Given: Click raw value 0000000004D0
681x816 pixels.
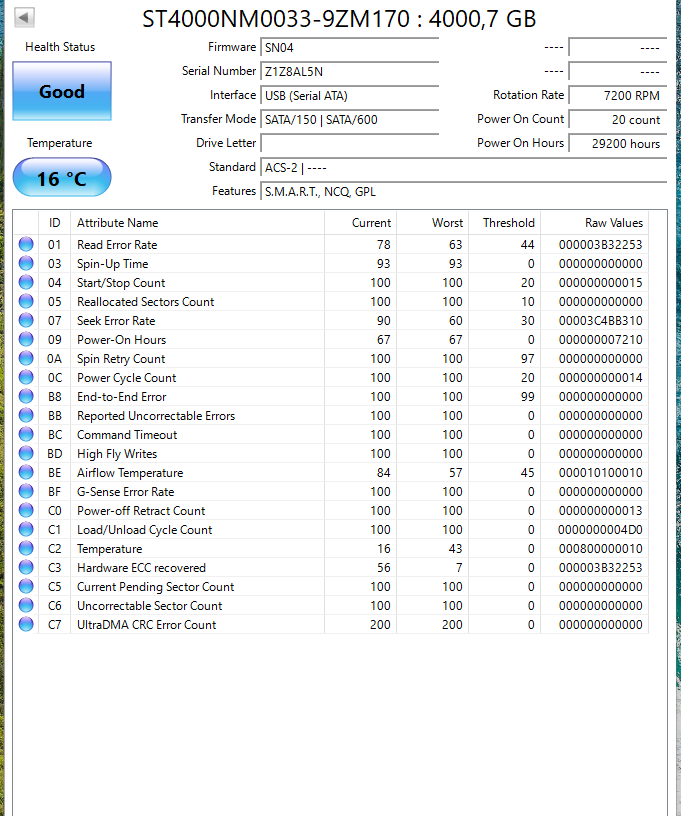Looking at the screenshot, I should (x=600, y=530).
